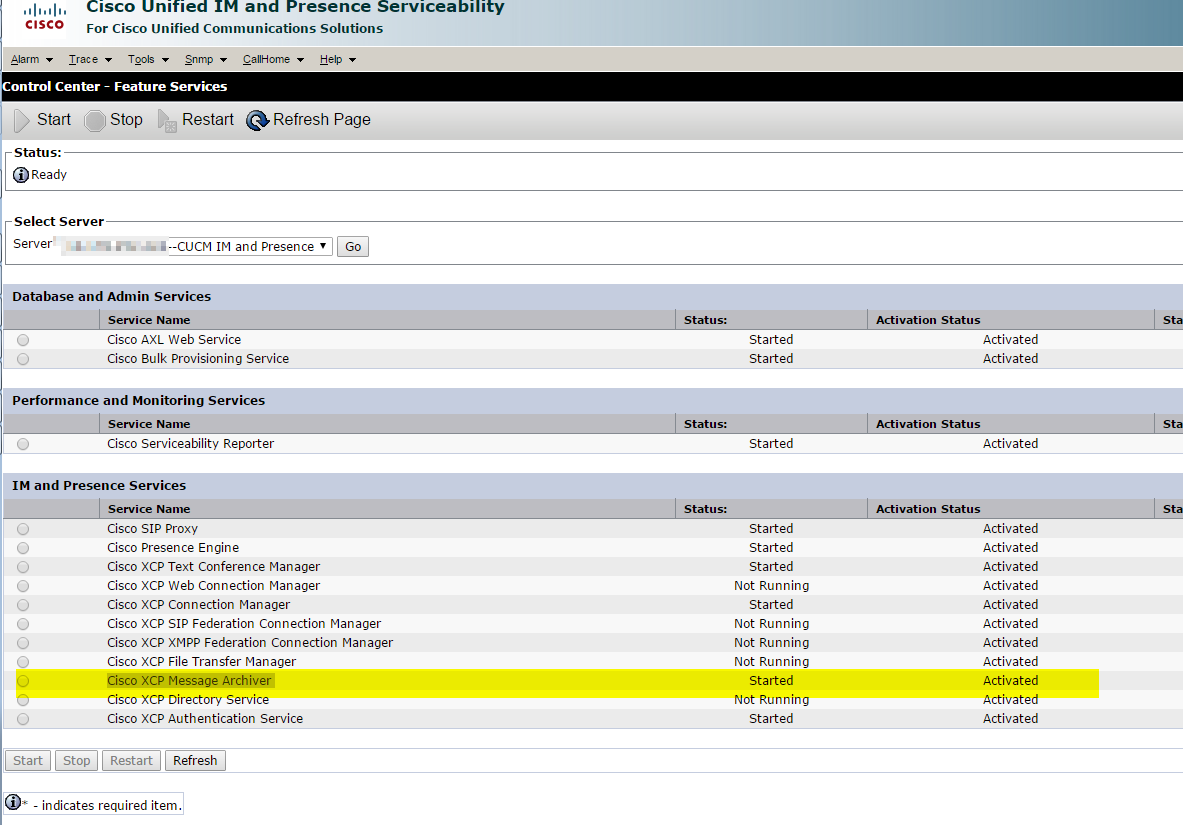Click the Cisco Presence Engine service name

pyautogui.click(x=173, y=548)
